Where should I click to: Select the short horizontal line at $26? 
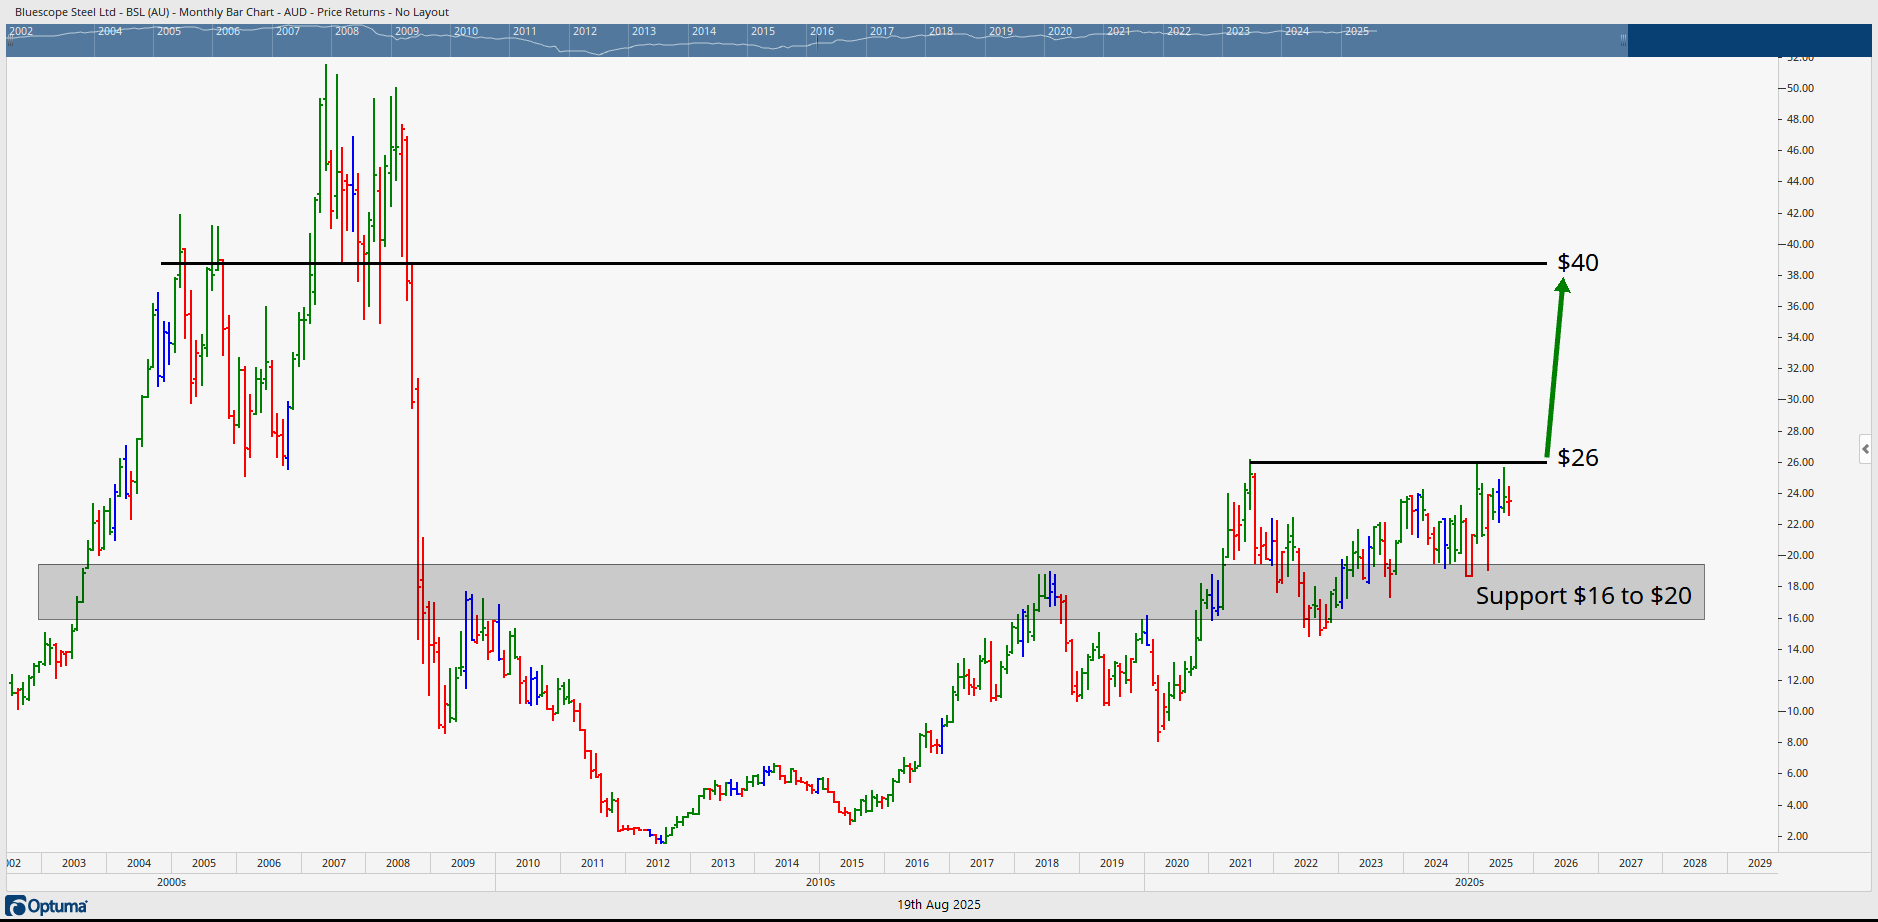(x=1397, y=462)
